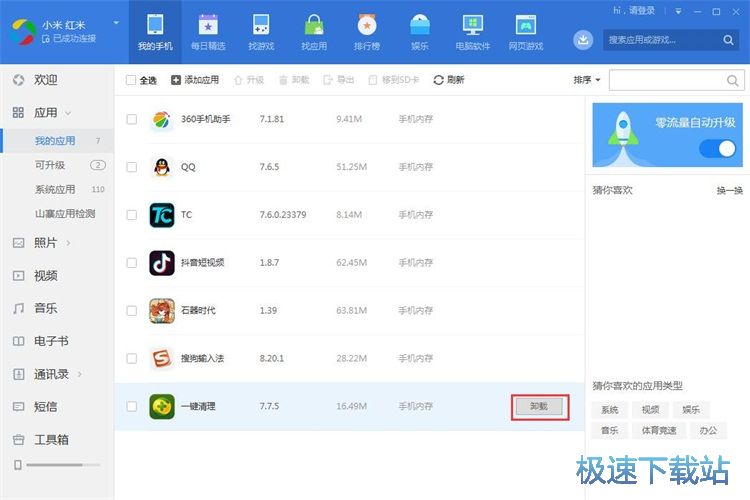Collapse the 应用 sidebar section

68,113
